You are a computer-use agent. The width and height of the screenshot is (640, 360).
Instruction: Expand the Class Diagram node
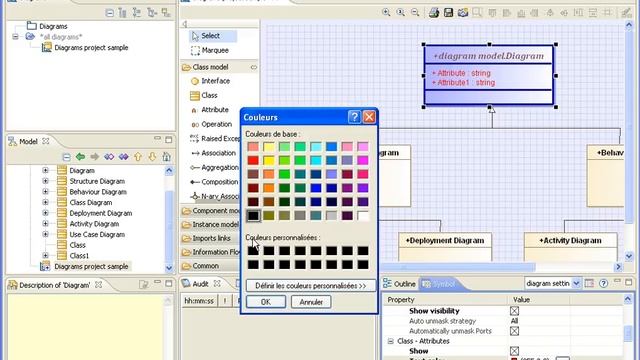pos(45,202)
